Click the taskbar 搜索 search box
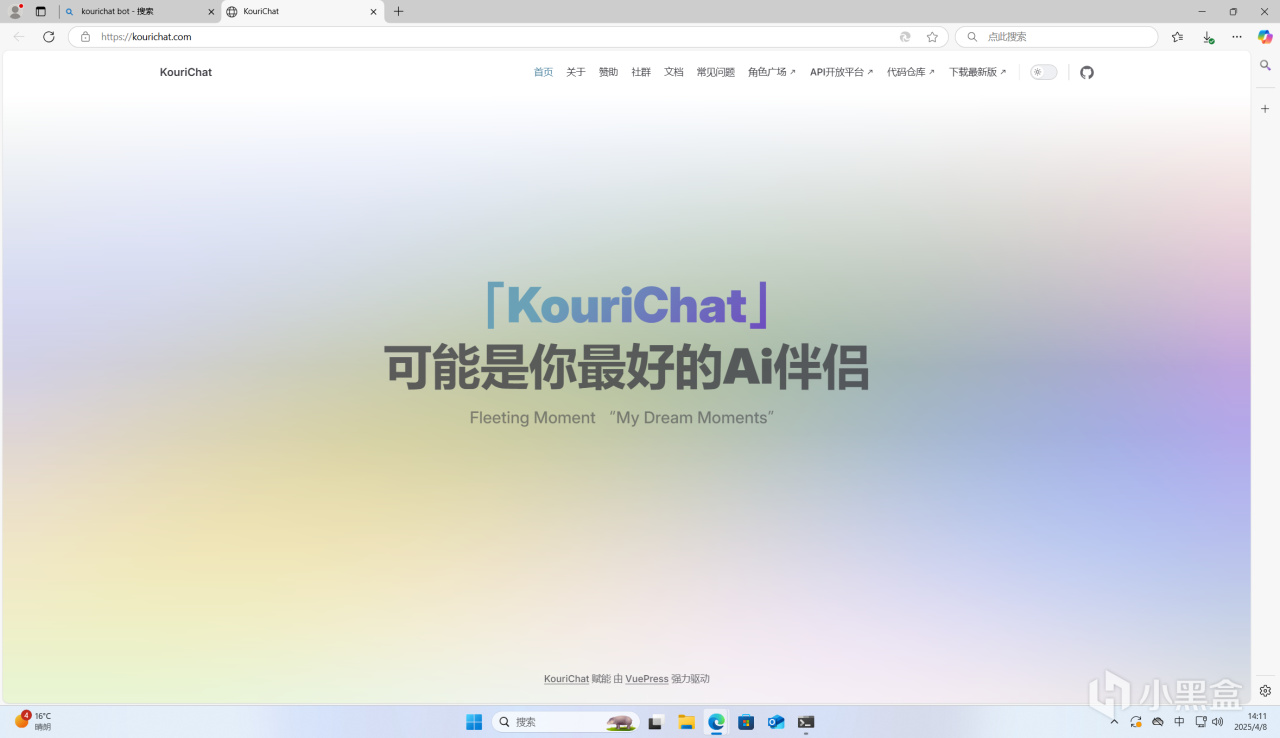Viewport: 1280px width, 738px height. (x=566, y=722)
